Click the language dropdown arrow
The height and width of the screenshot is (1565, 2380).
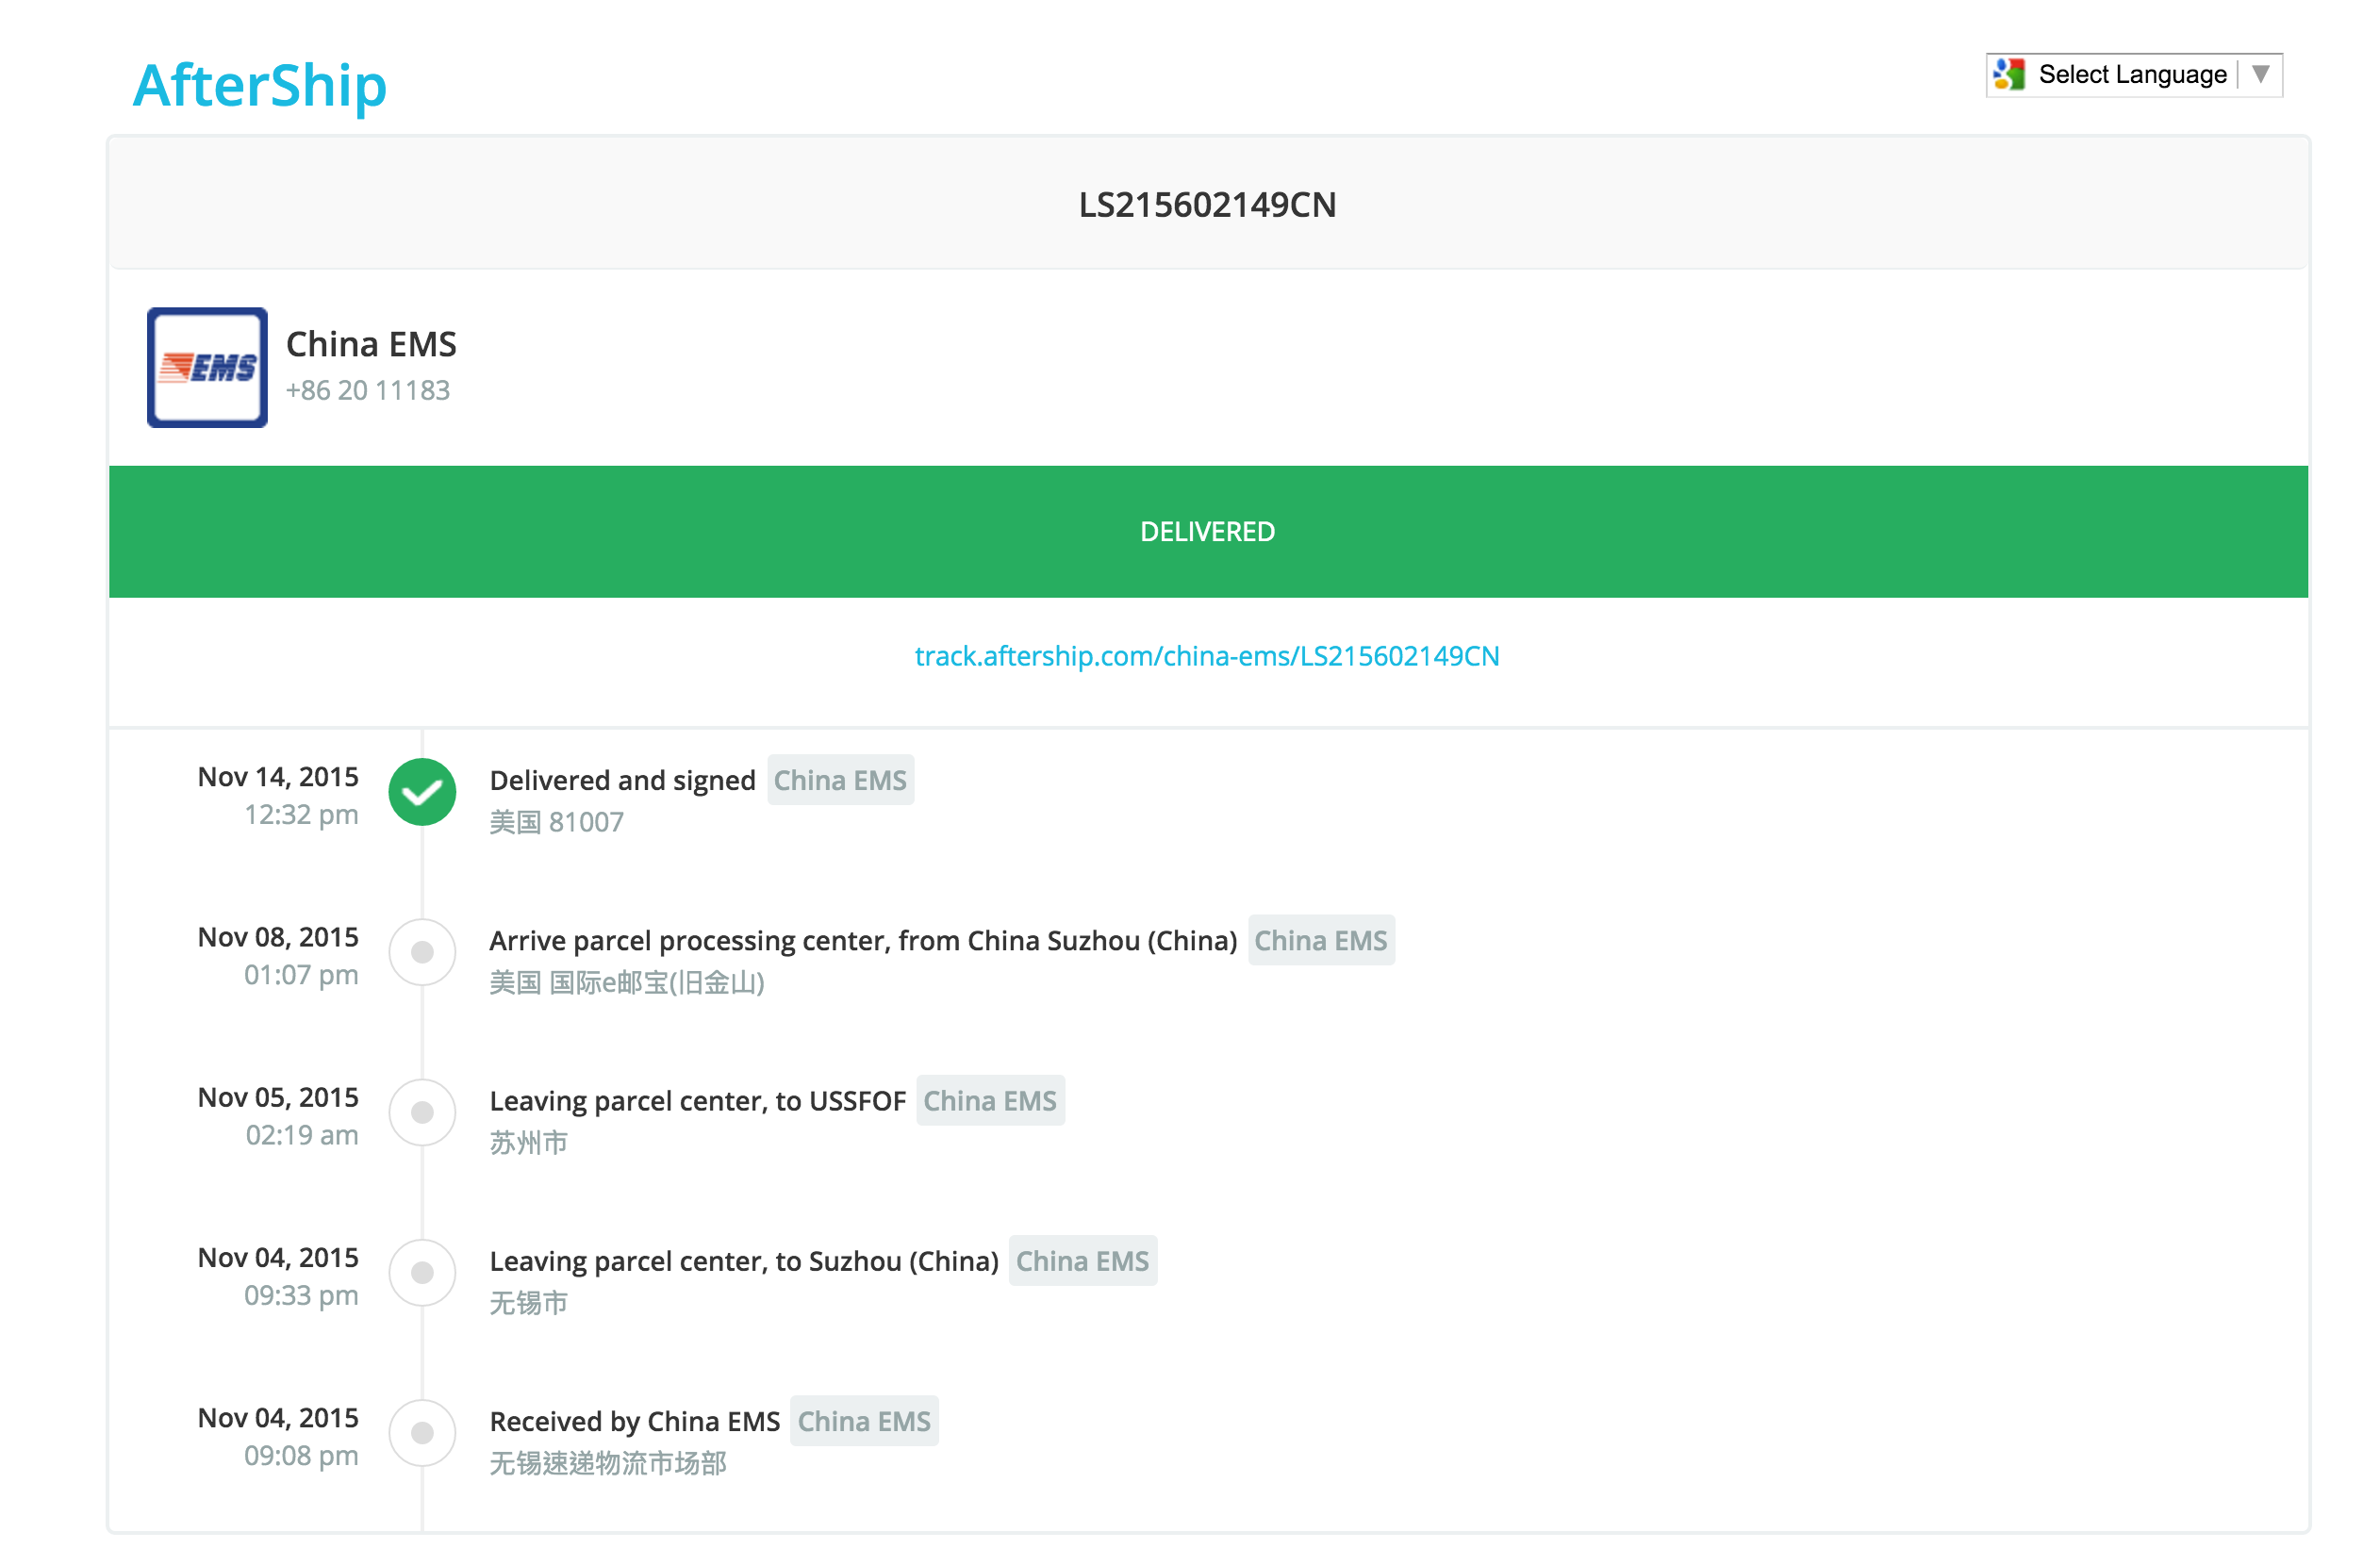pyautogui.click(x=2260, y=75)
